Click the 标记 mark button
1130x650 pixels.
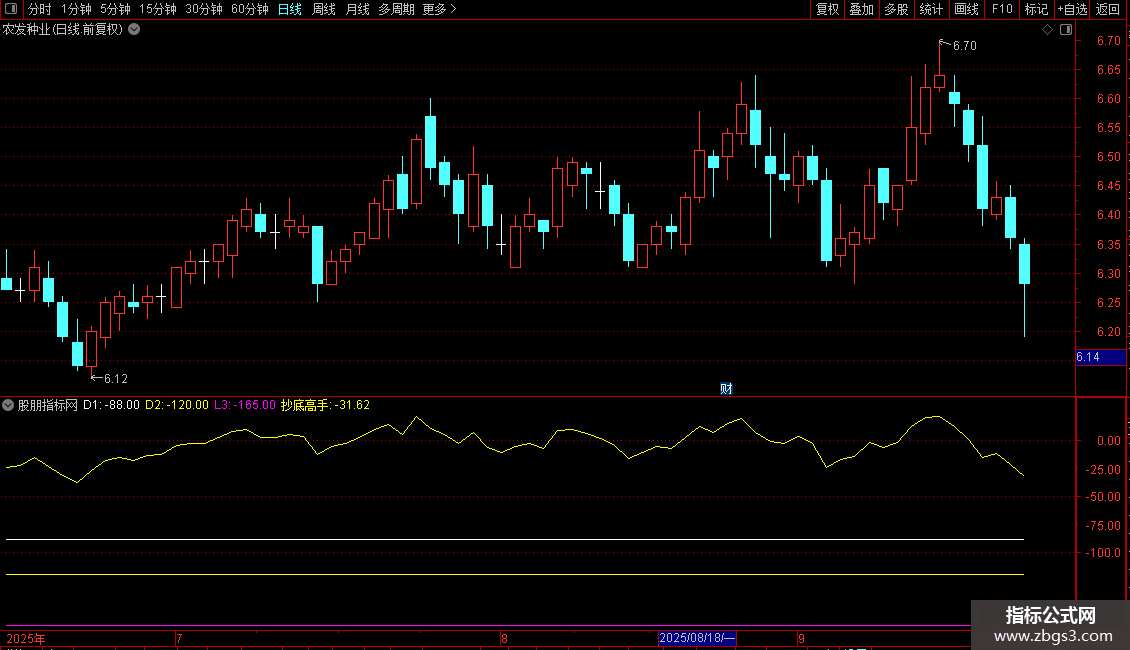pyautogui.click(x=1036, y=9)
